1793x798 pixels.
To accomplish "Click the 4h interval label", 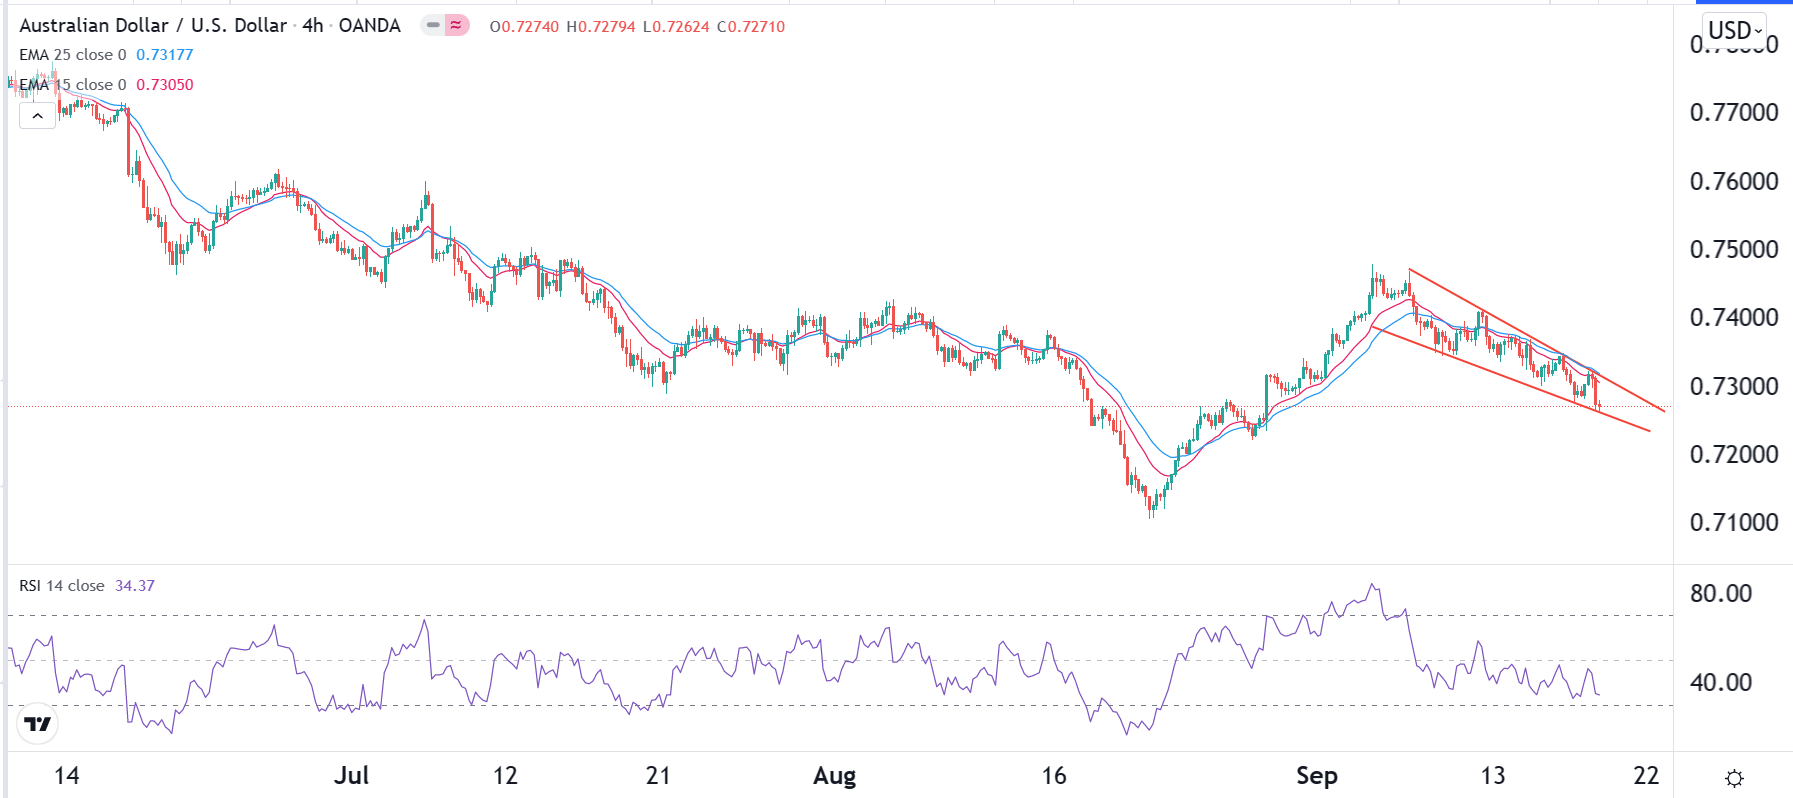I will click(x=313, y=26).
